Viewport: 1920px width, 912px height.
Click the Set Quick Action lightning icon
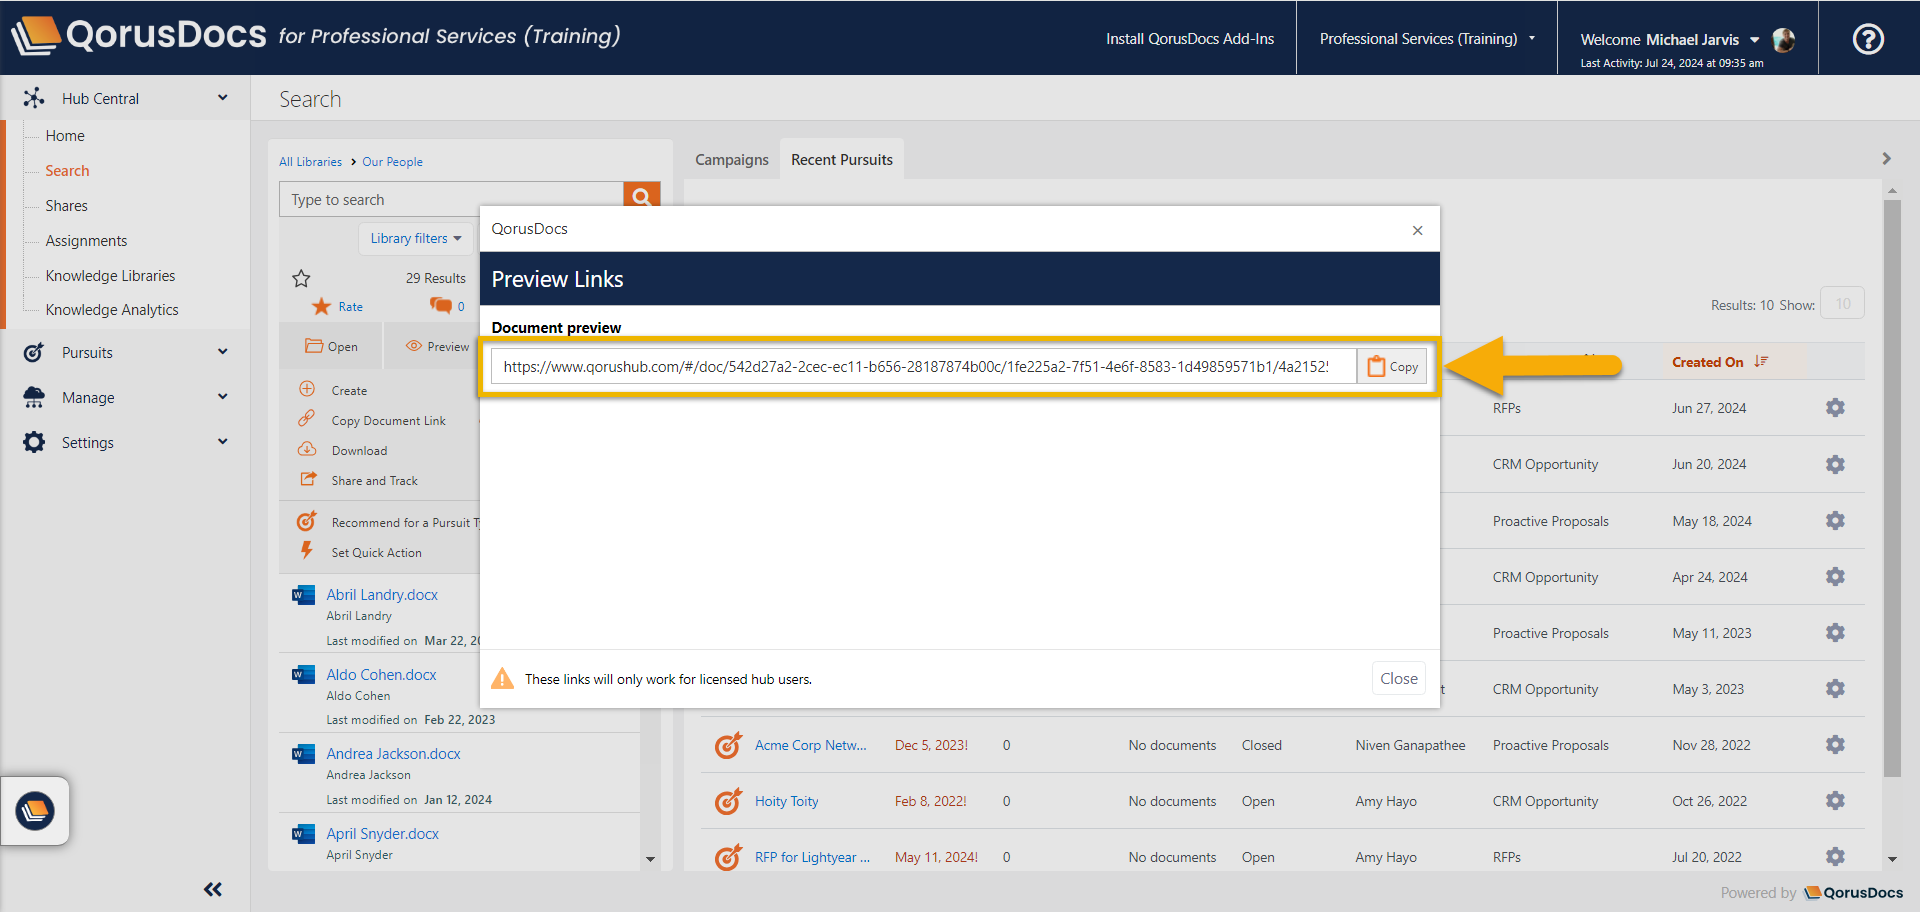pyautogui.click(x=307, y=550)
